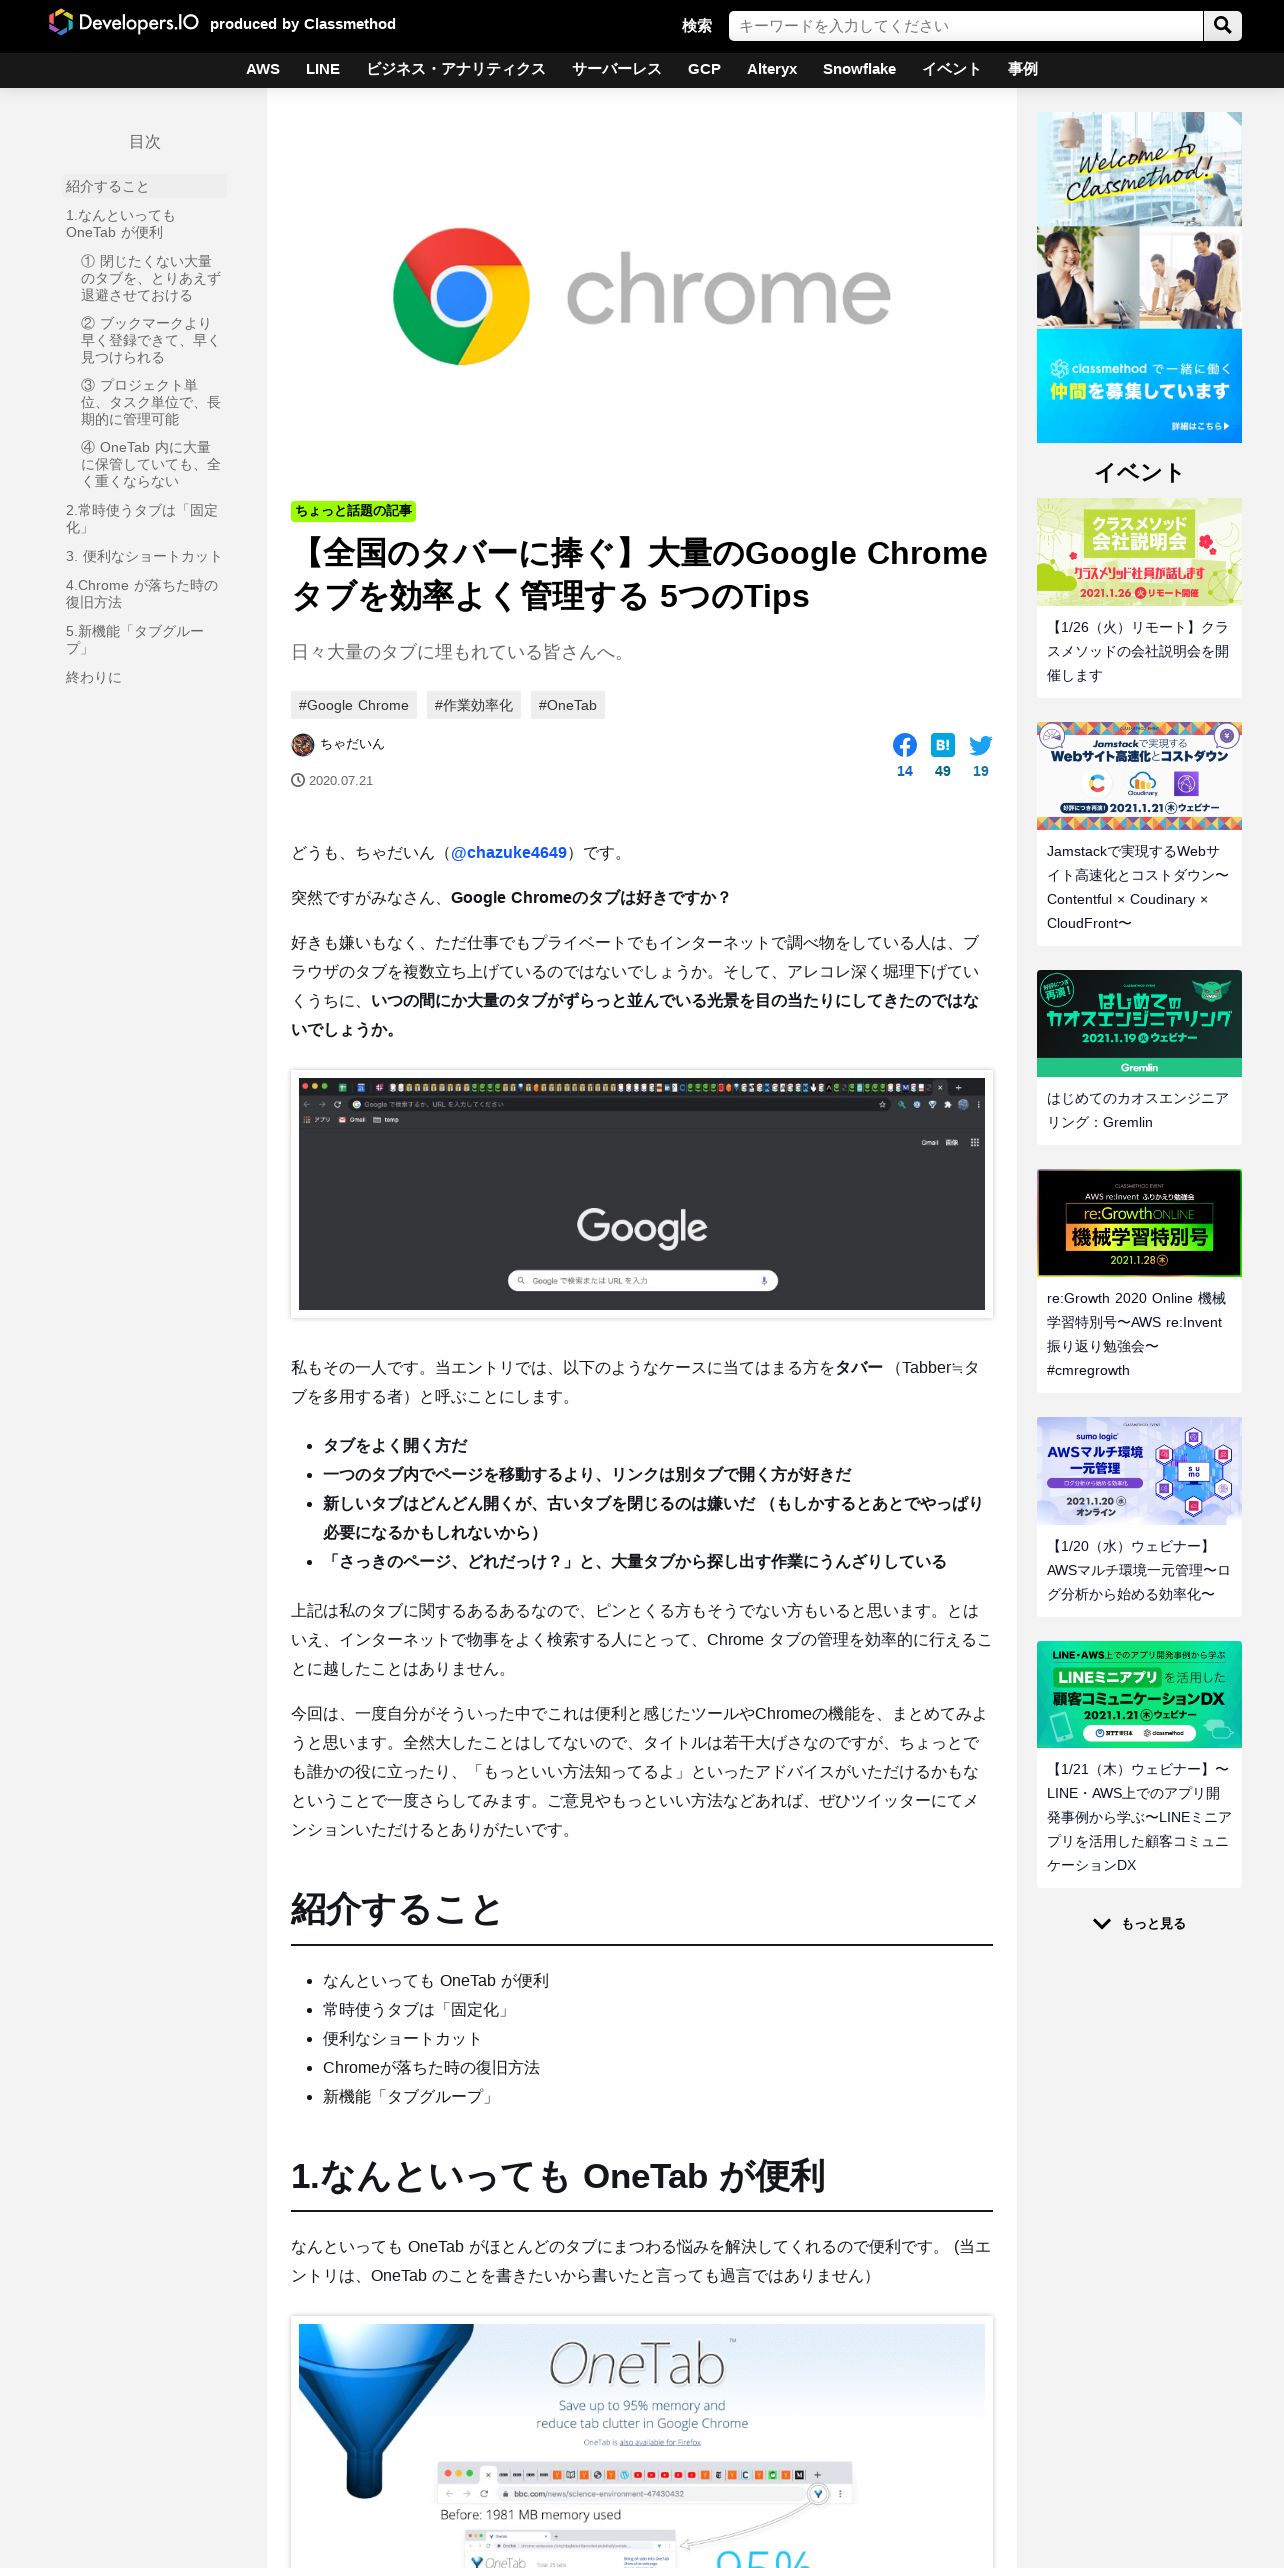This screenshot has width=1284, height=2568.
Task: Open the OneTab funnel promo image
Action: click(642, 2443)
